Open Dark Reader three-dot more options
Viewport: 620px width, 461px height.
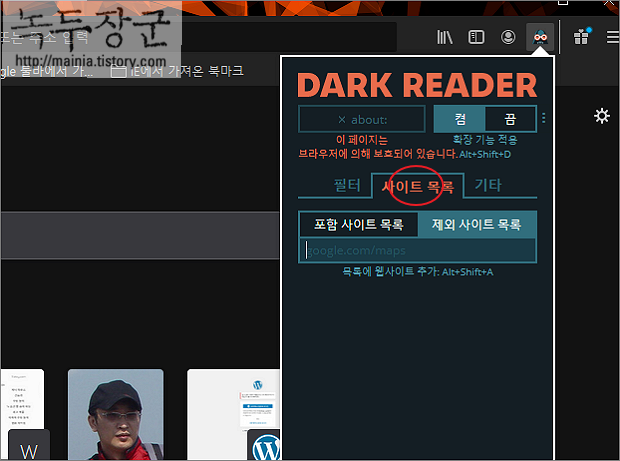[544, 118]
